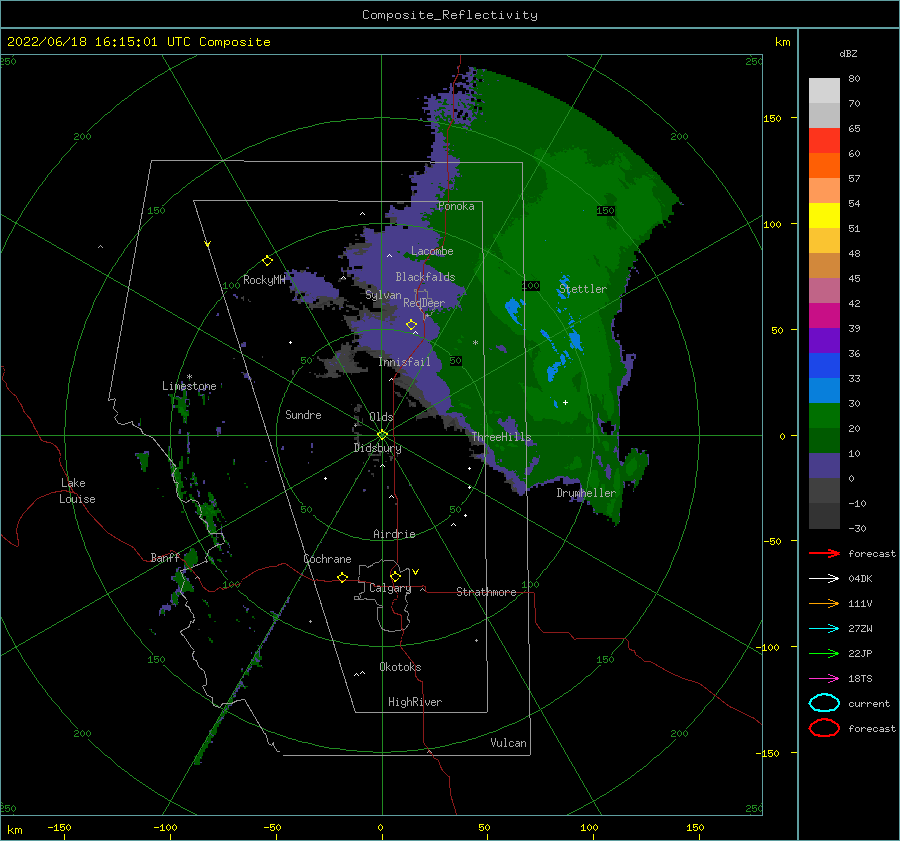Click the Okotoks town label
The width and height of the screenshot is (900, 841).
click(x=400, y=668)
